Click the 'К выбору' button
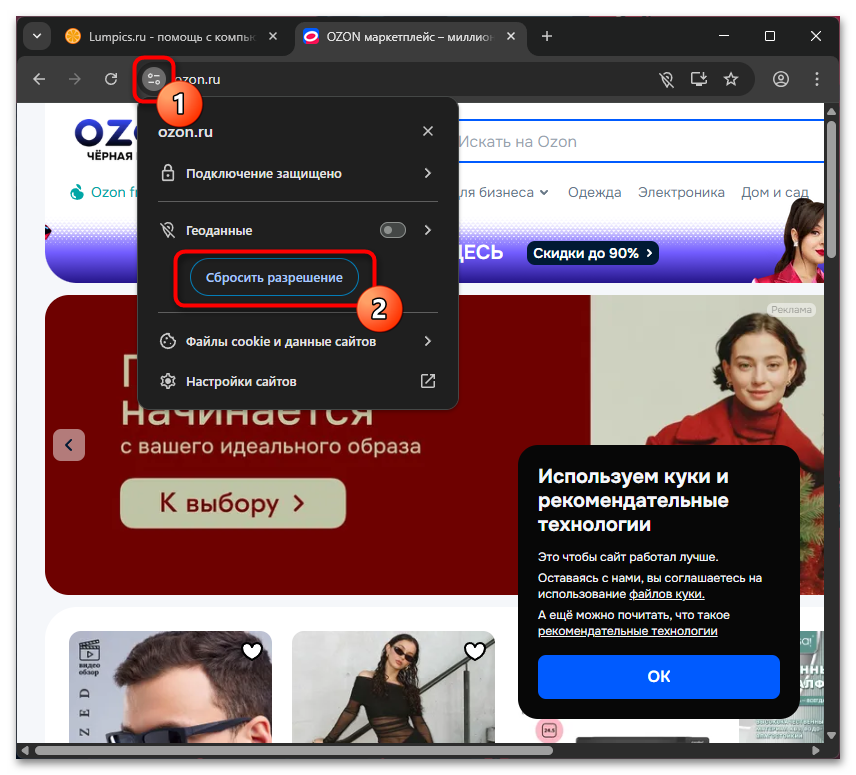 point(233,503)
